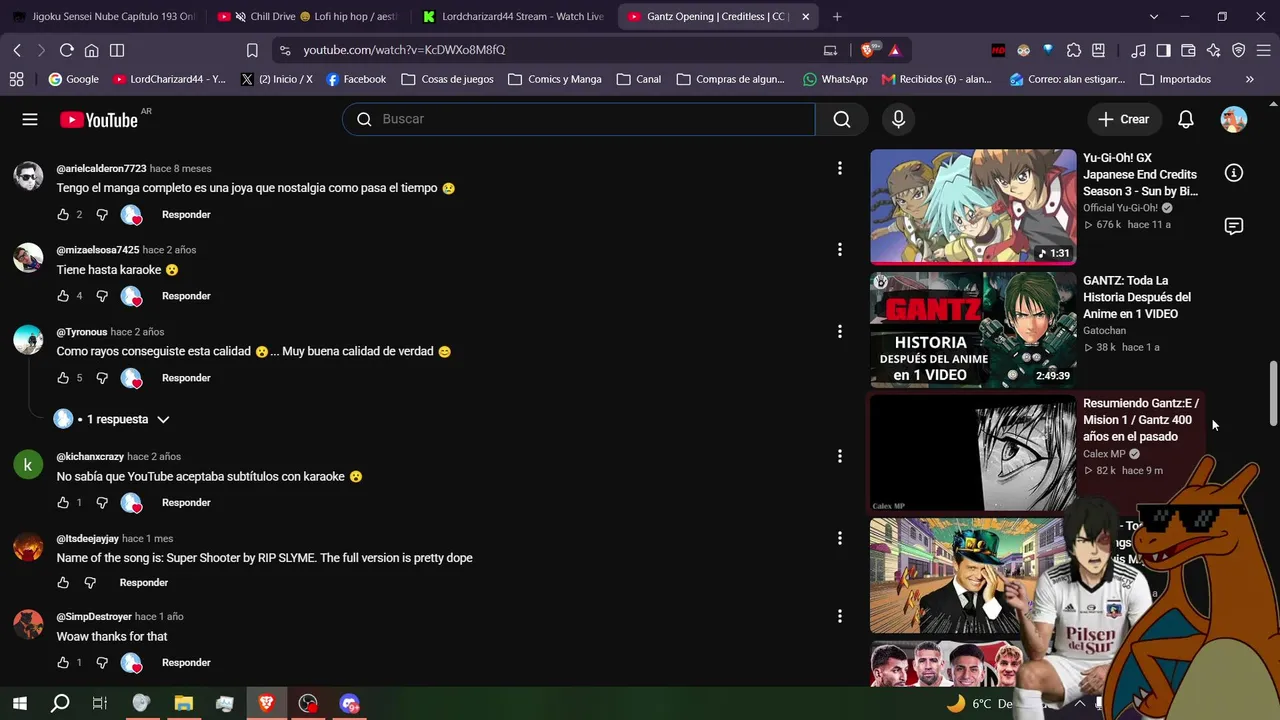Open OBS Studio from the taskbar
Image resolution: width=1280 pixels, height=720 pixels.
308,704
